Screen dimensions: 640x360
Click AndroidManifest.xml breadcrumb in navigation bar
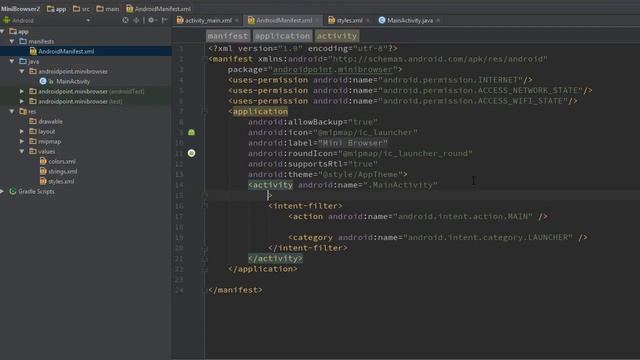coord(158,9)
